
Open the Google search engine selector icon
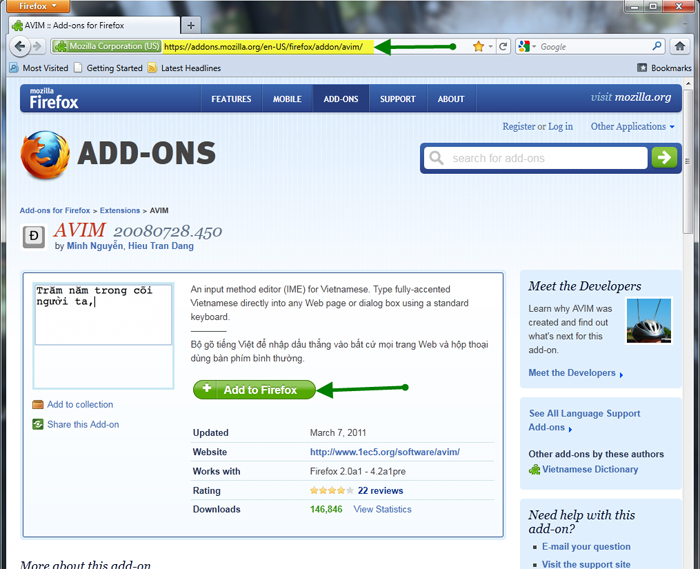click(x=525, y=46)
